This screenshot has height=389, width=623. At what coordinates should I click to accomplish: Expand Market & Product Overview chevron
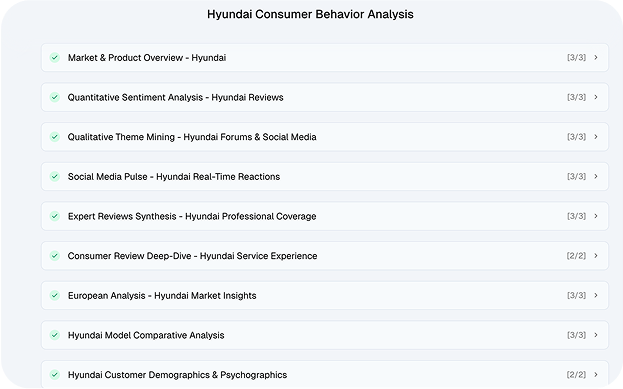(596, 58)
